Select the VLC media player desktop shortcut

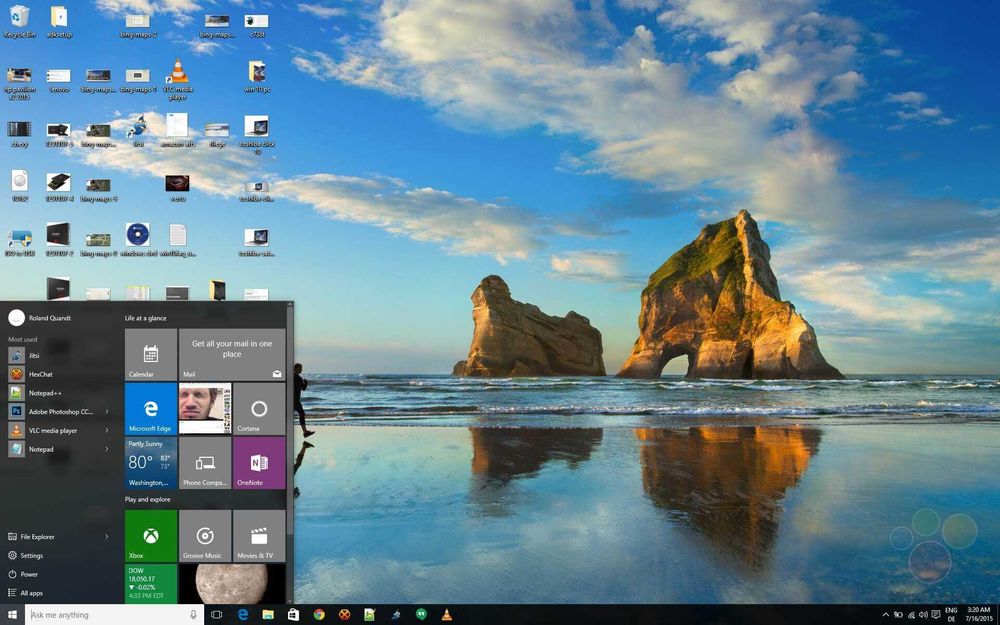point(178,80)
